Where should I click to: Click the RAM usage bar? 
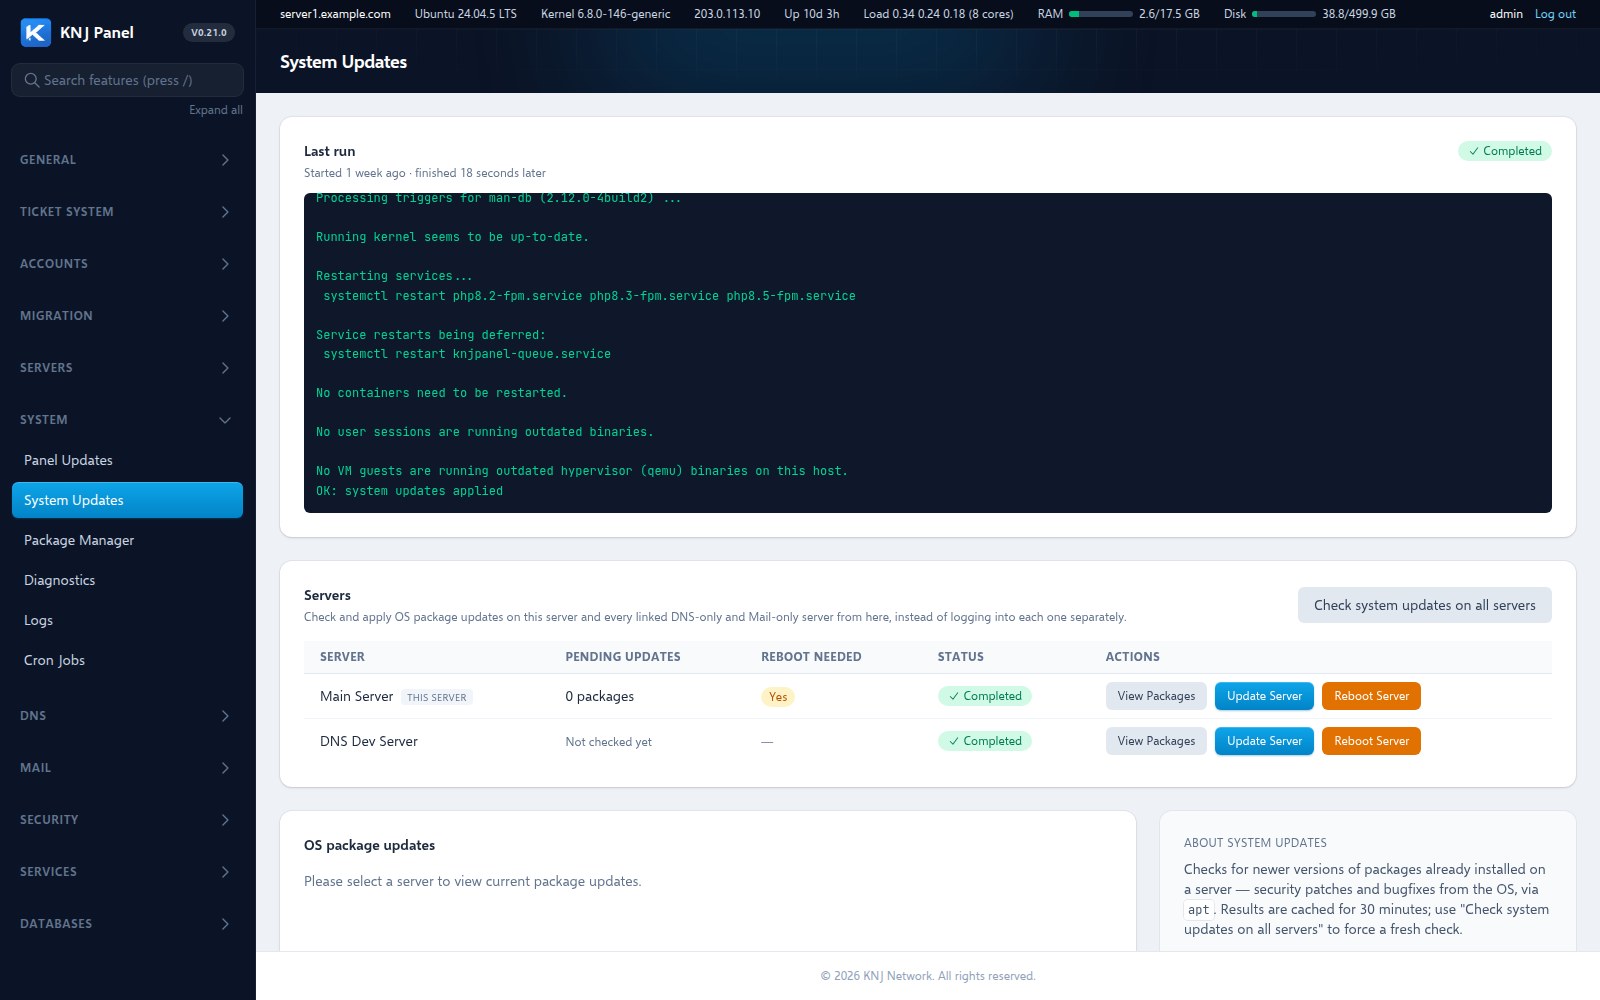click(1101, 14)
